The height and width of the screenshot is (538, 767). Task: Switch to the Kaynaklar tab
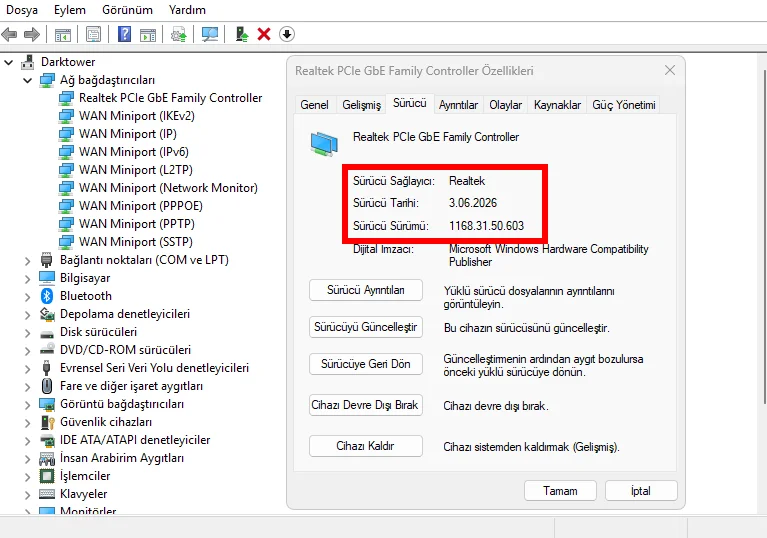557,105
